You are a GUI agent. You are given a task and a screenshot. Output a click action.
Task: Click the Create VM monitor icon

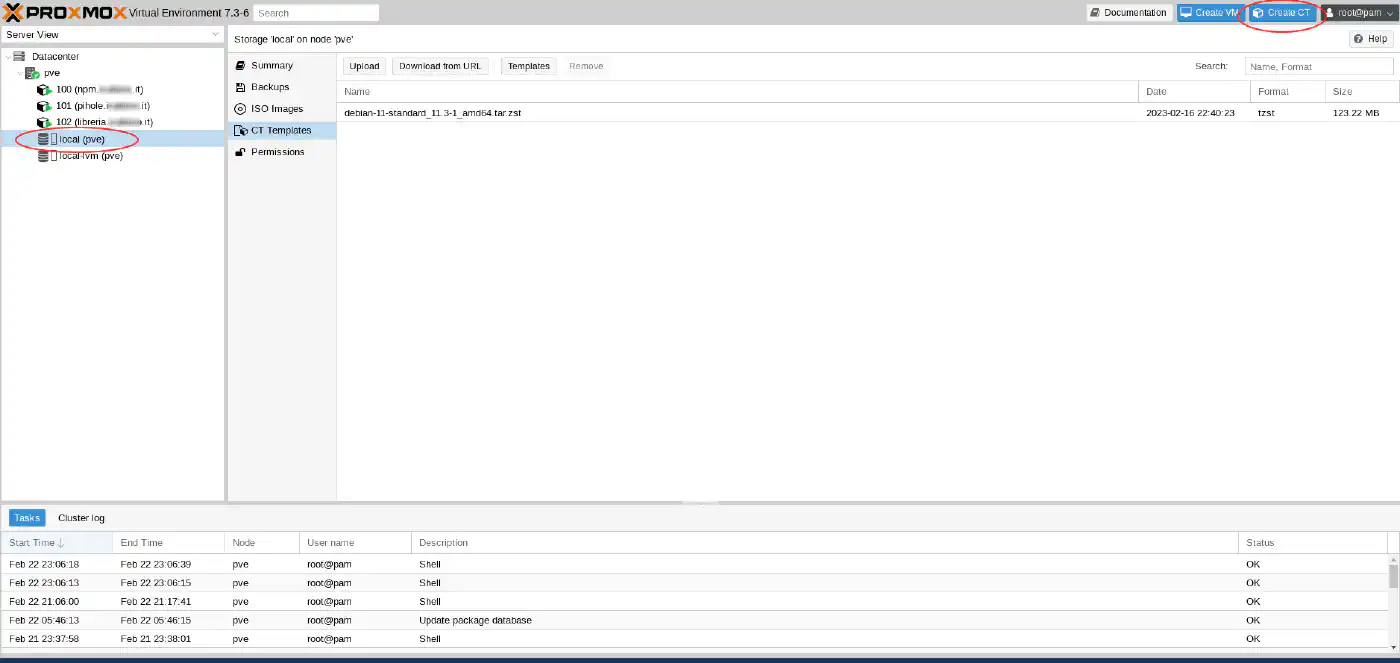[1186, 13]
